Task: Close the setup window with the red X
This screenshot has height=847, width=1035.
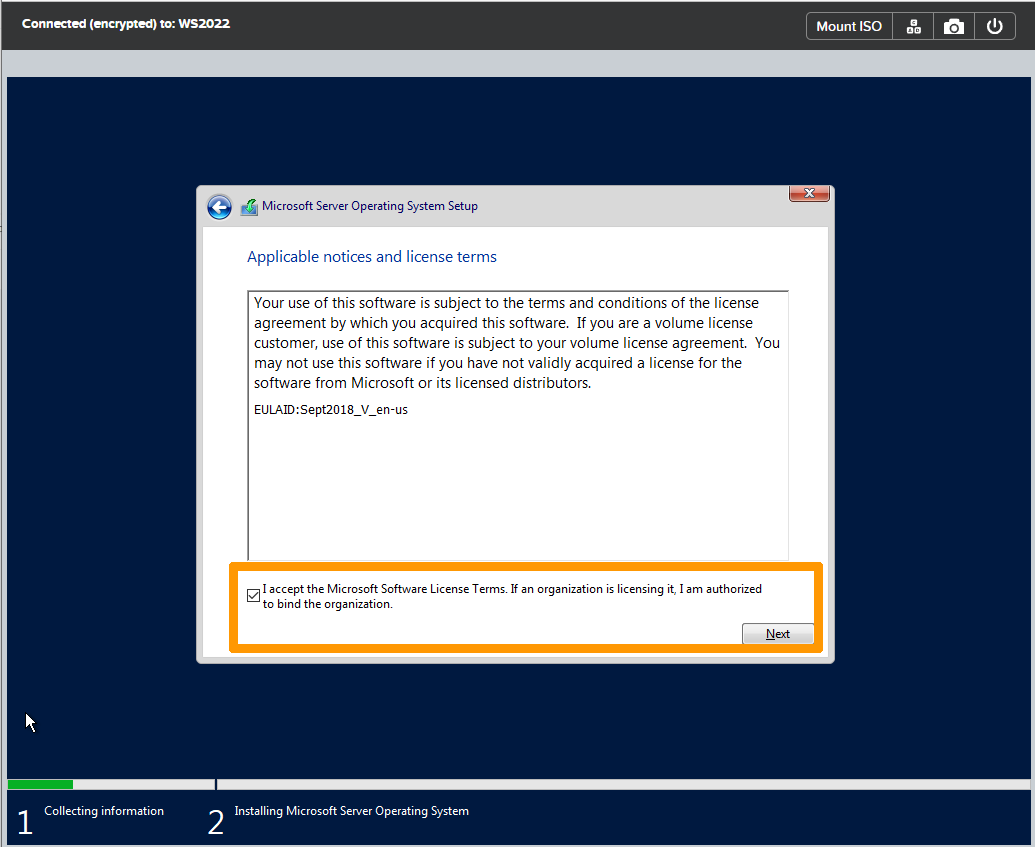Action: pyautogui.click(x=808, y=193)
